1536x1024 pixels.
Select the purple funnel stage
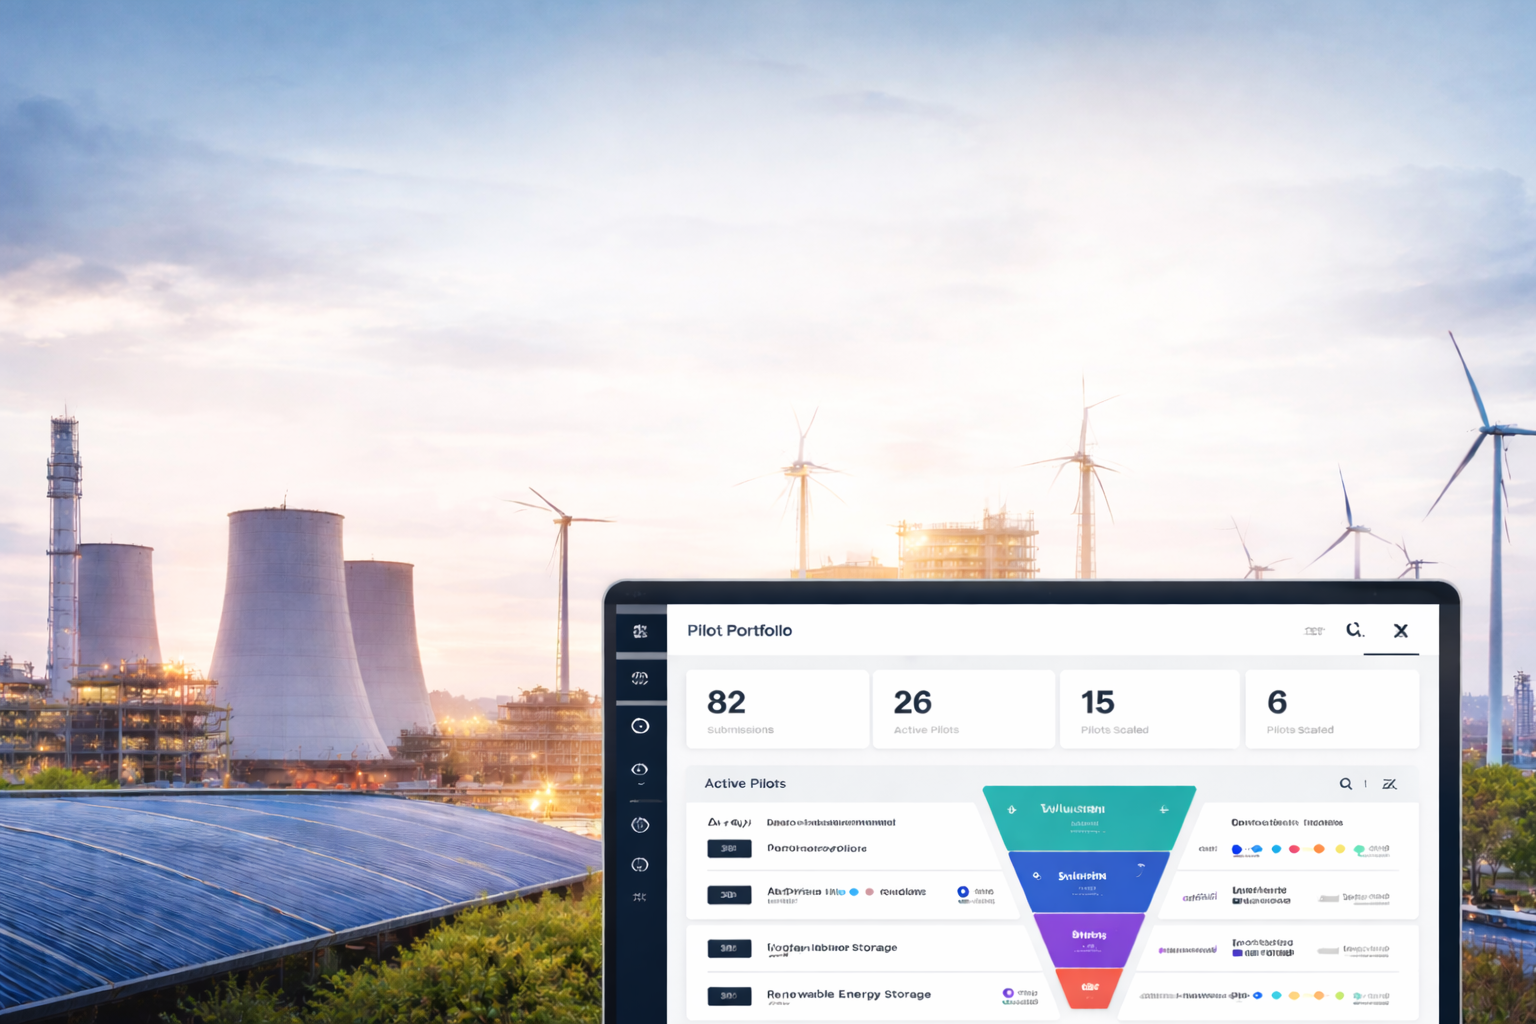point(1089,940)
